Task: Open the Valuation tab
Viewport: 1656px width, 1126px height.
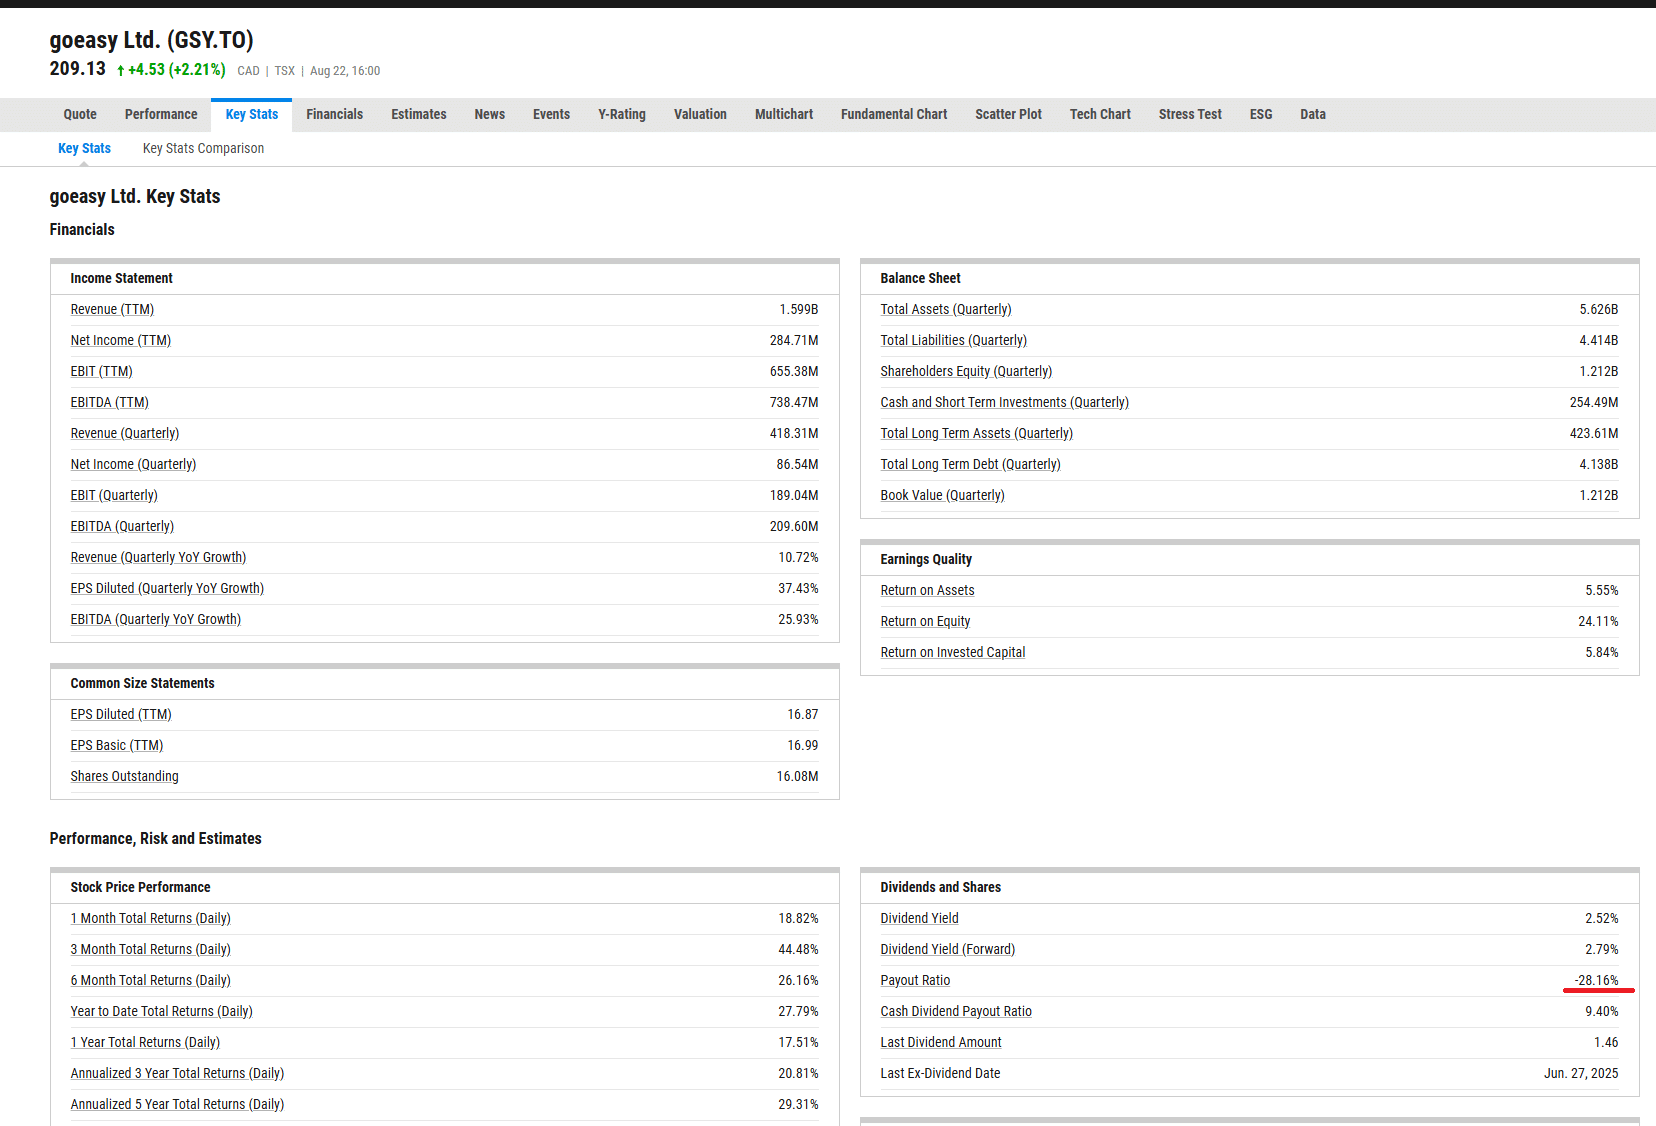Action: pos(699,114)
